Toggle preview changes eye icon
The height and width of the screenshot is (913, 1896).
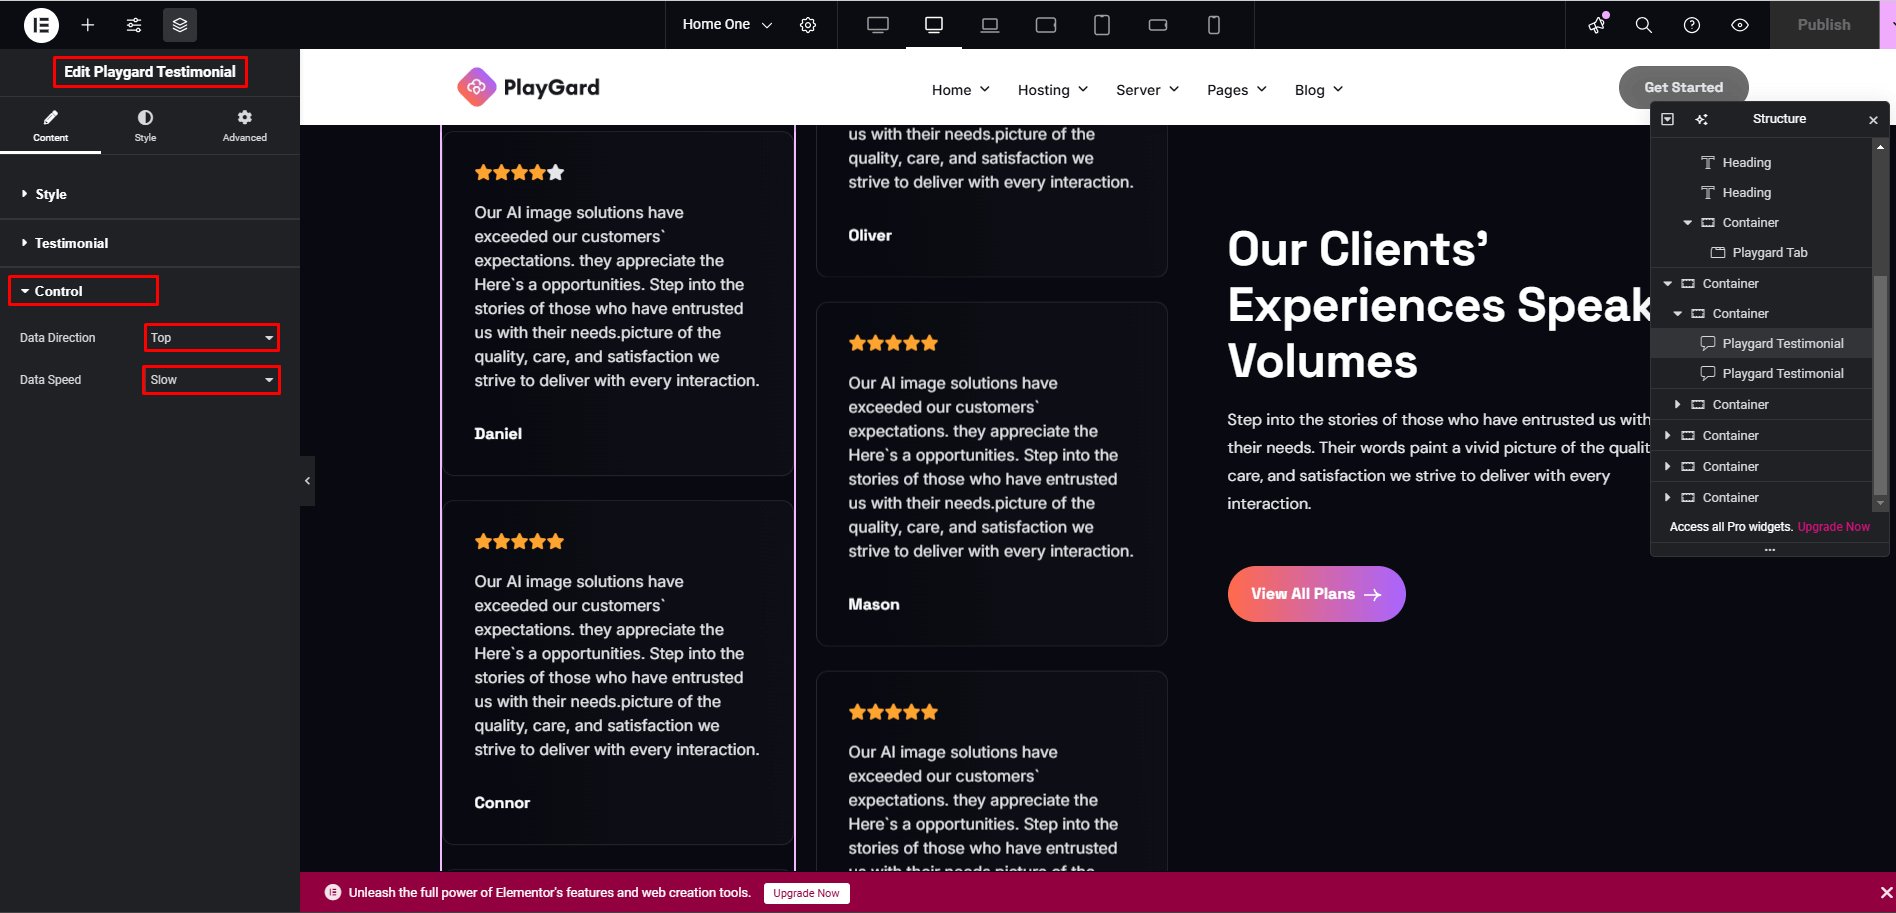coord(1740,25)
